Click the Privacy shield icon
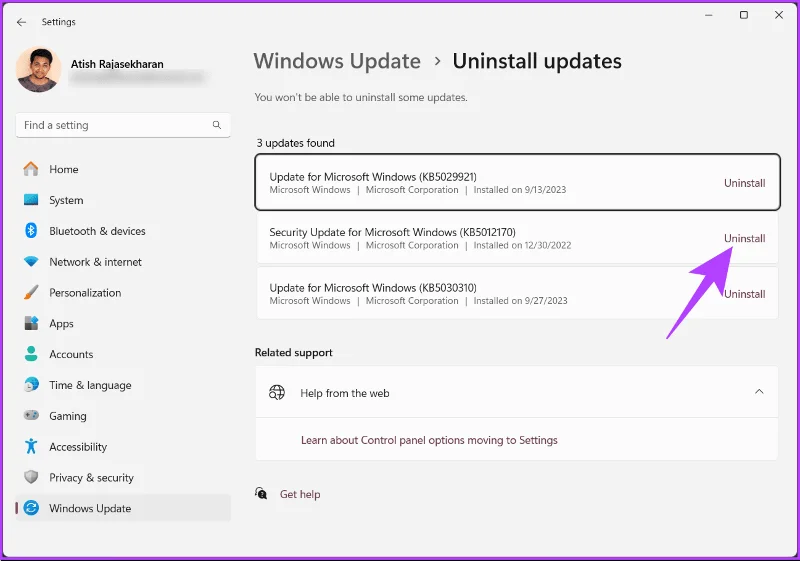This screenshot has height=561, width=800. coord(31,477)
